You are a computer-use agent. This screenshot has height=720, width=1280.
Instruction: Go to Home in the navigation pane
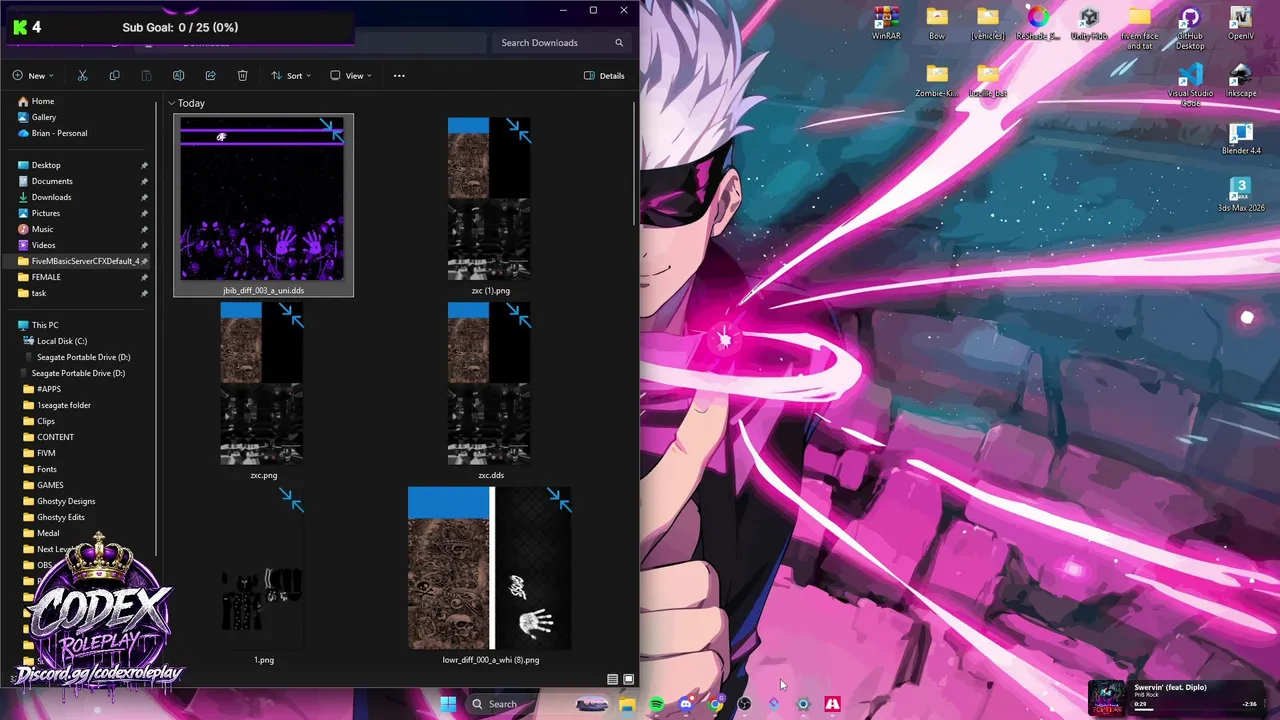[x=34, y=101]
